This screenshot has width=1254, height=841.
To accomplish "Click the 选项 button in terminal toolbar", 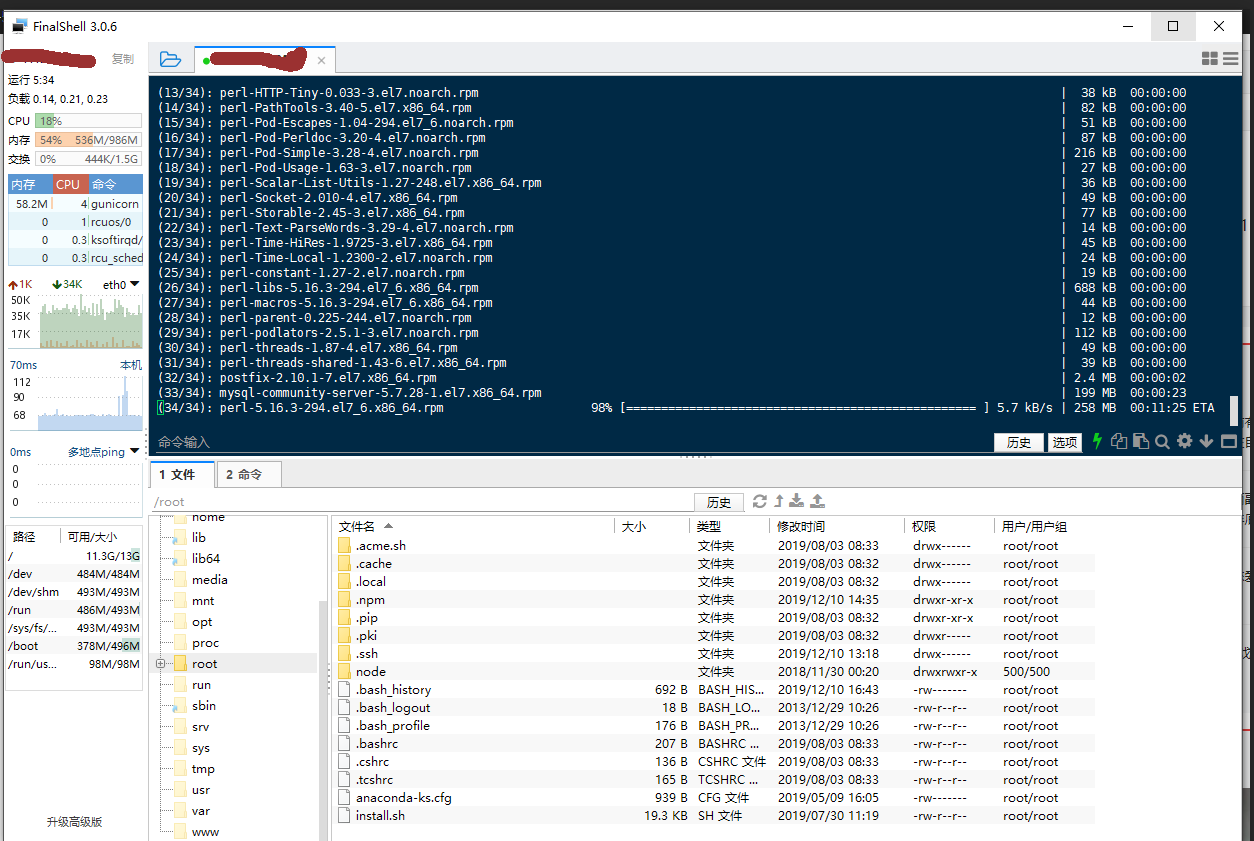I will (1065, 442).
